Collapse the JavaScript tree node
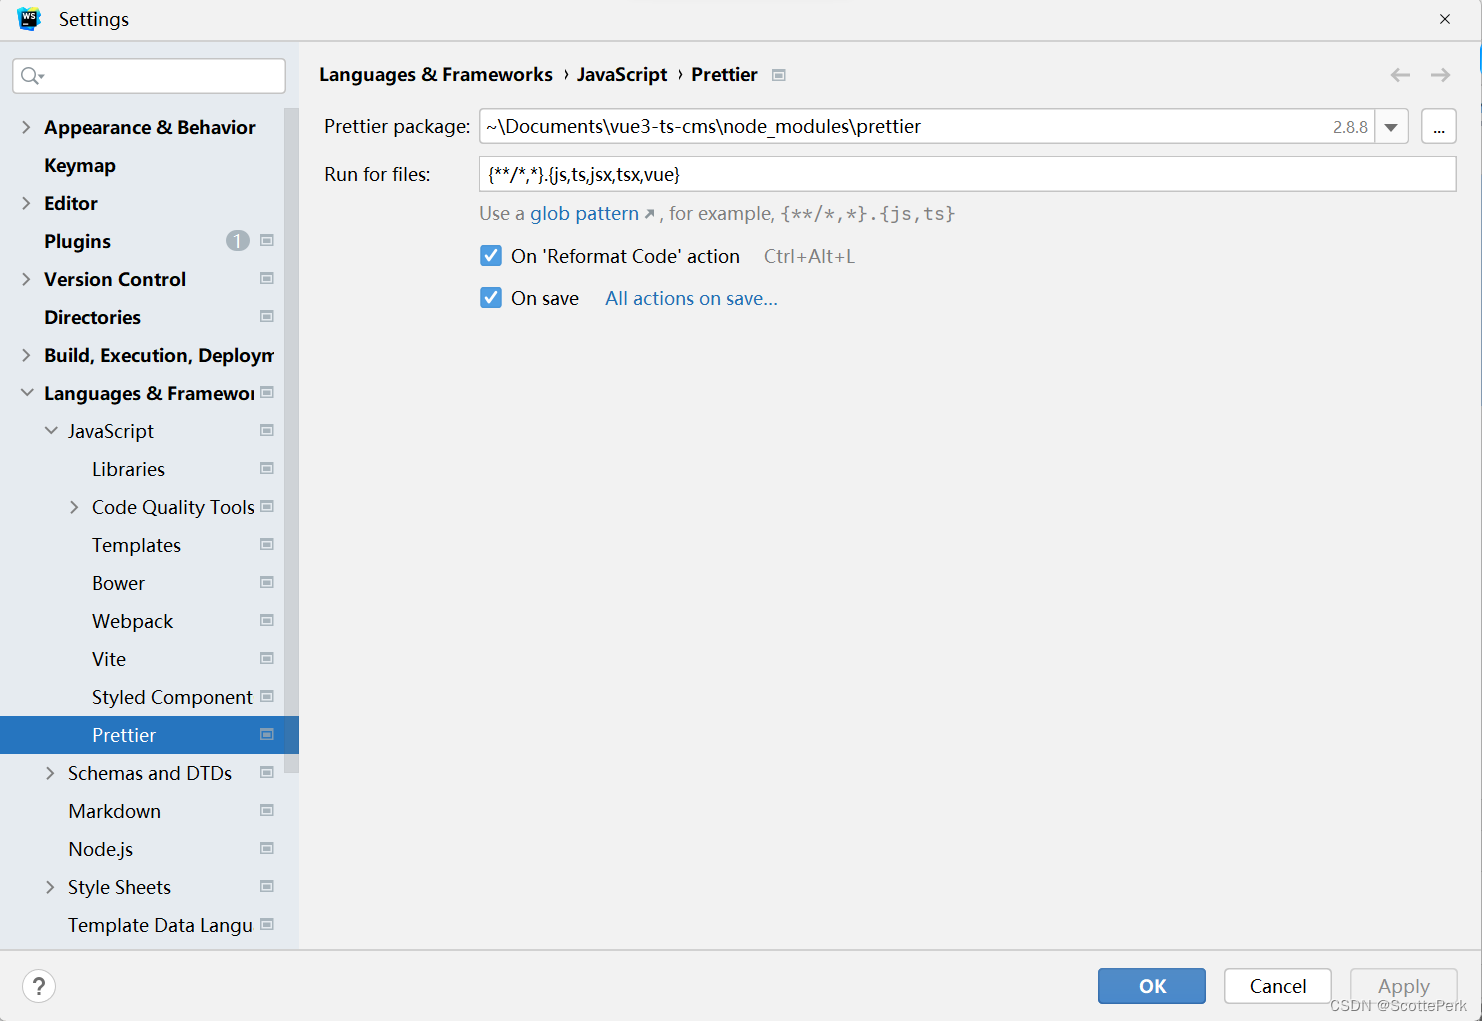Screen dimensions: 1482x1021 51,431
